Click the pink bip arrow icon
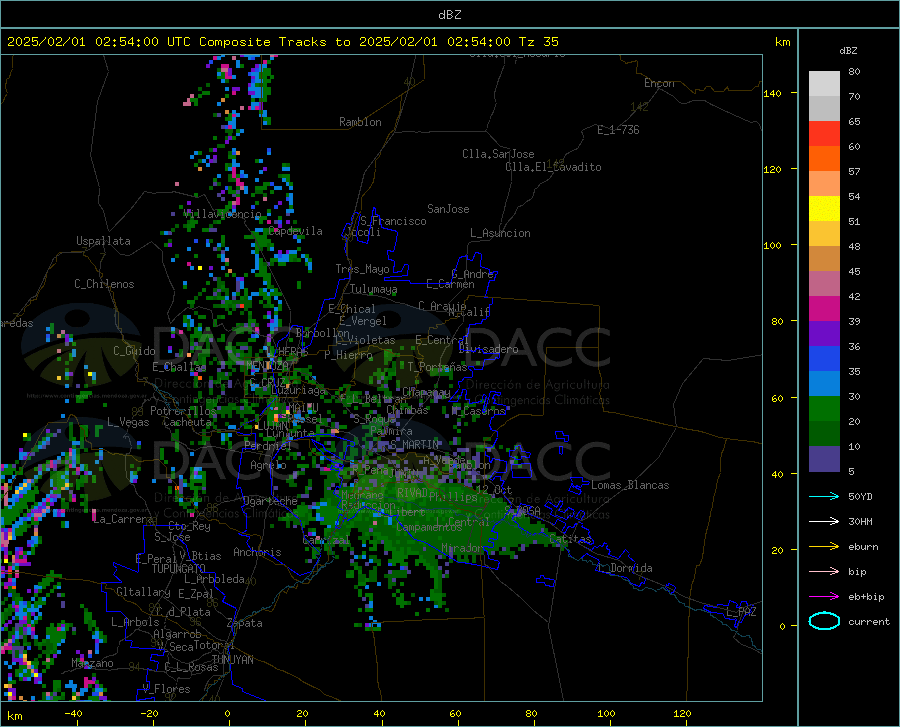Viewport: 900px width, 727px height. (824, 572)
